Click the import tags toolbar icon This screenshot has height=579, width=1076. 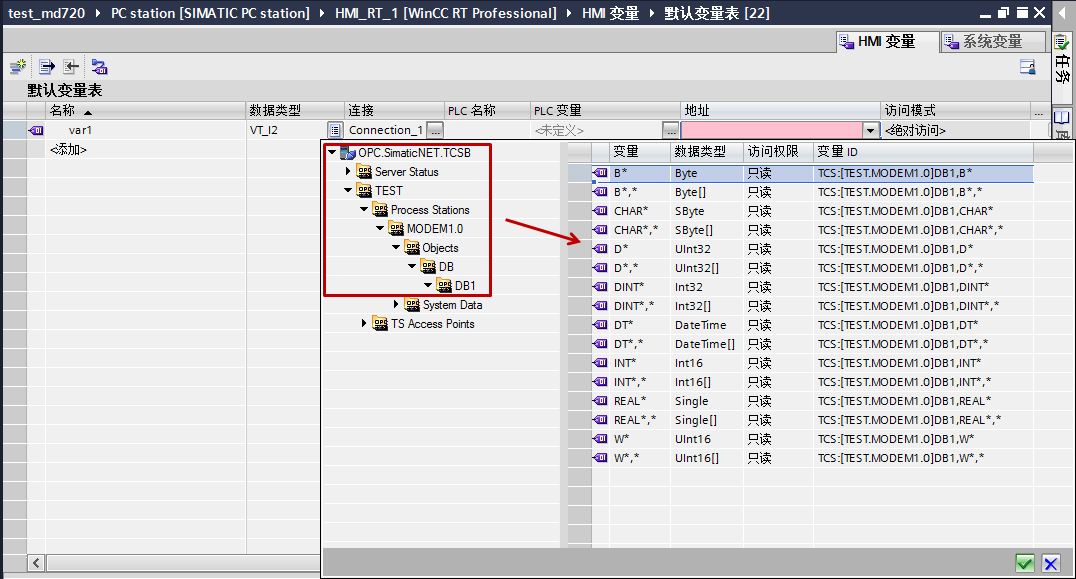coord(71,67)
